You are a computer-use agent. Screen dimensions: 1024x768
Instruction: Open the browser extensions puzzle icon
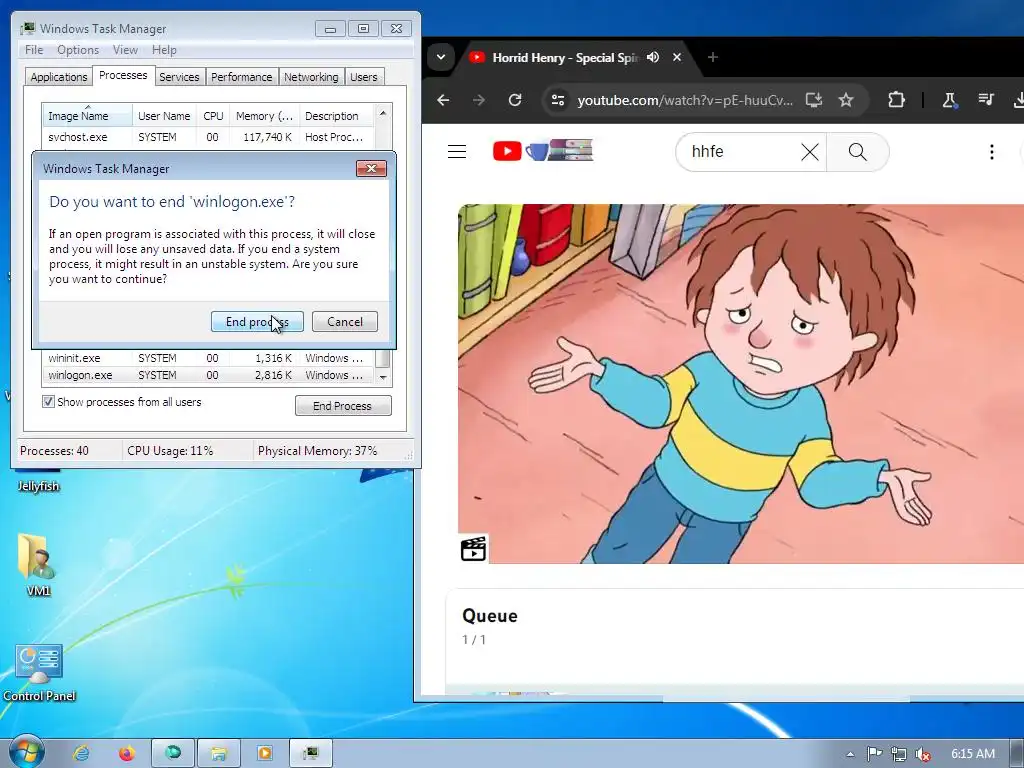pos(897,100)
